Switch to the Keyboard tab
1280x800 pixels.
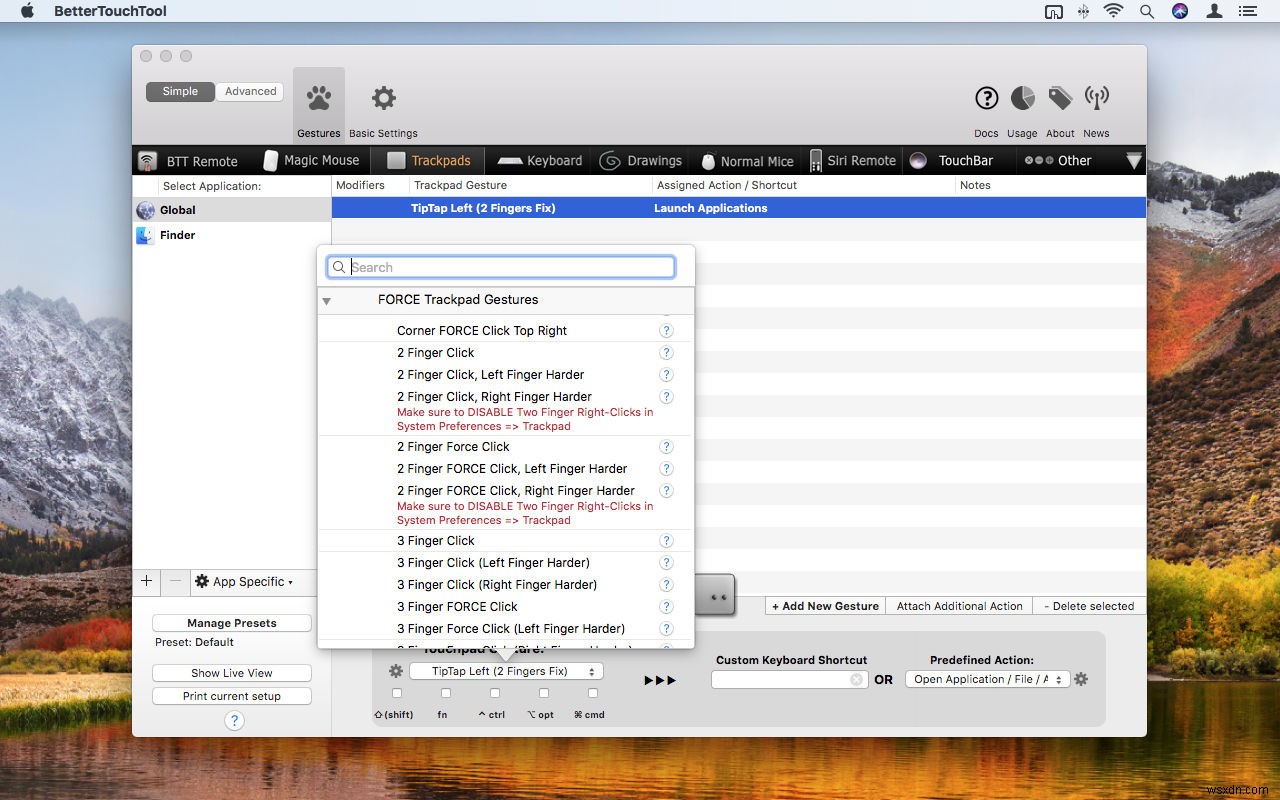[538, 160]
